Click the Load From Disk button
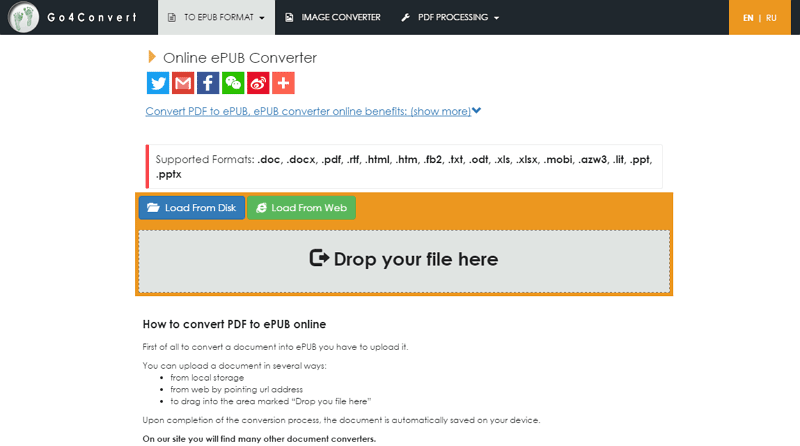800x446 pixels. 192,208
